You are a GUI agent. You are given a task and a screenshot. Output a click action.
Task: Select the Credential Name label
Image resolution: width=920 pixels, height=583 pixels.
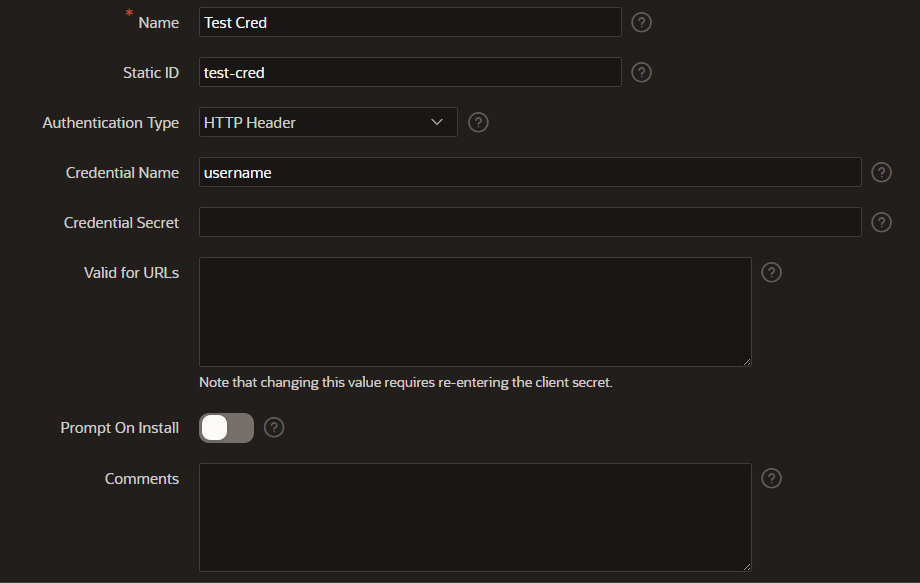tap(122, 173)
